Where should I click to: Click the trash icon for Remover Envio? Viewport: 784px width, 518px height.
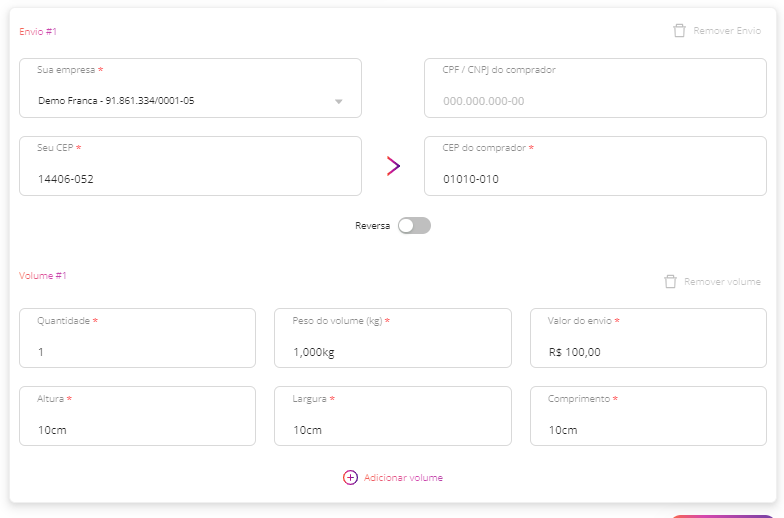(x=679, y=31)
